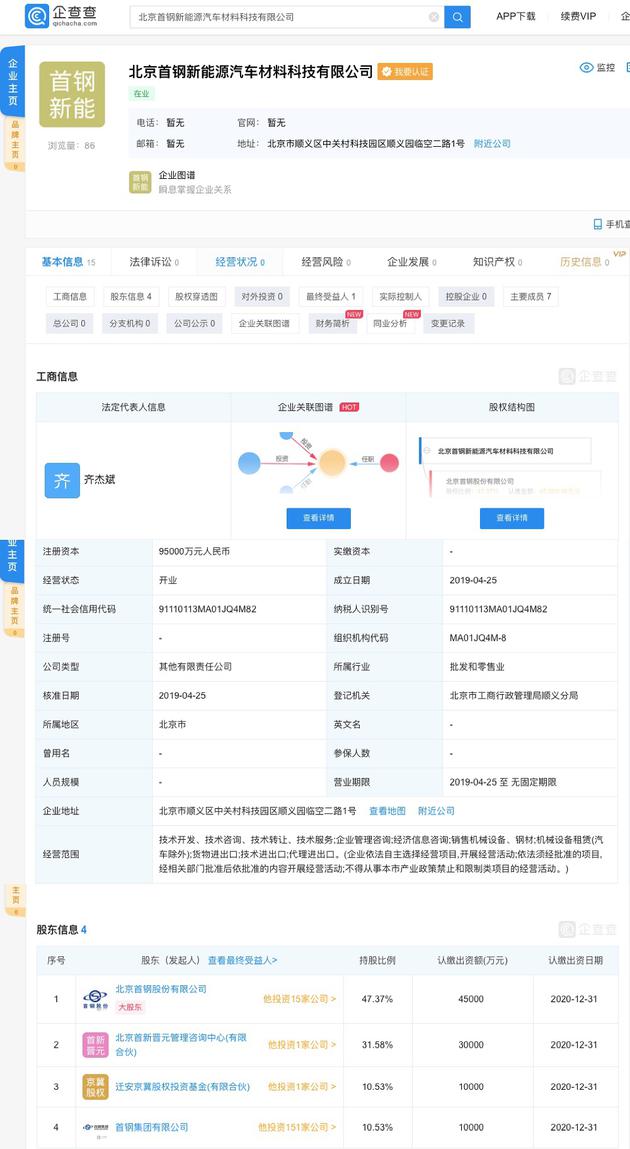Select 实际控制人 sub-tab
The image size is (630, 1149).
coord(401,297)
